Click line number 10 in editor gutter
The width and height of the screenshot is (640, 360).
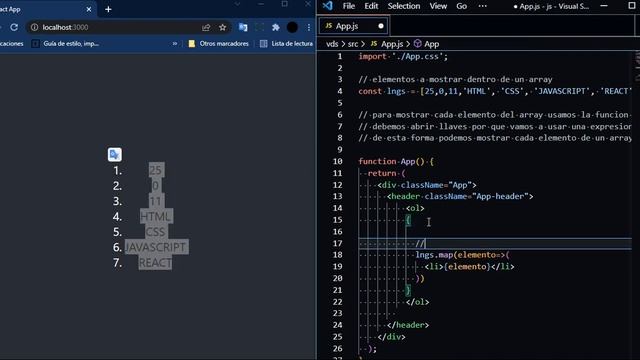click(x=338, y=161)
